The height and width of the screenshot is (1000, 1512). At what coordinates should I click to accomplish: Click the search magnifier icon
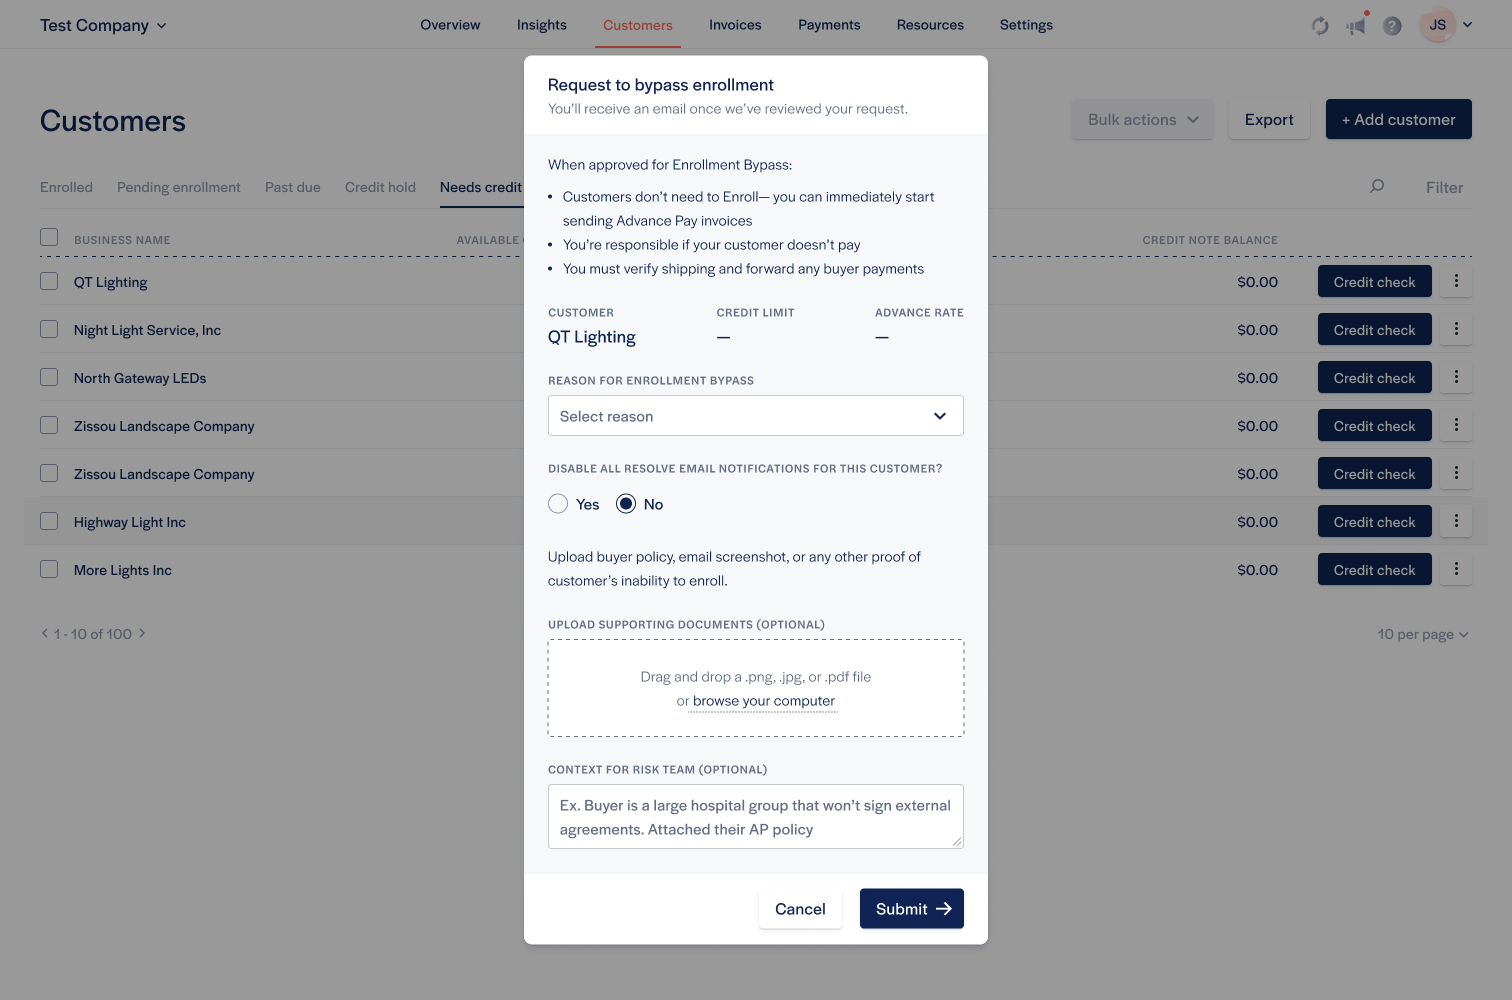coord(1377,186)
